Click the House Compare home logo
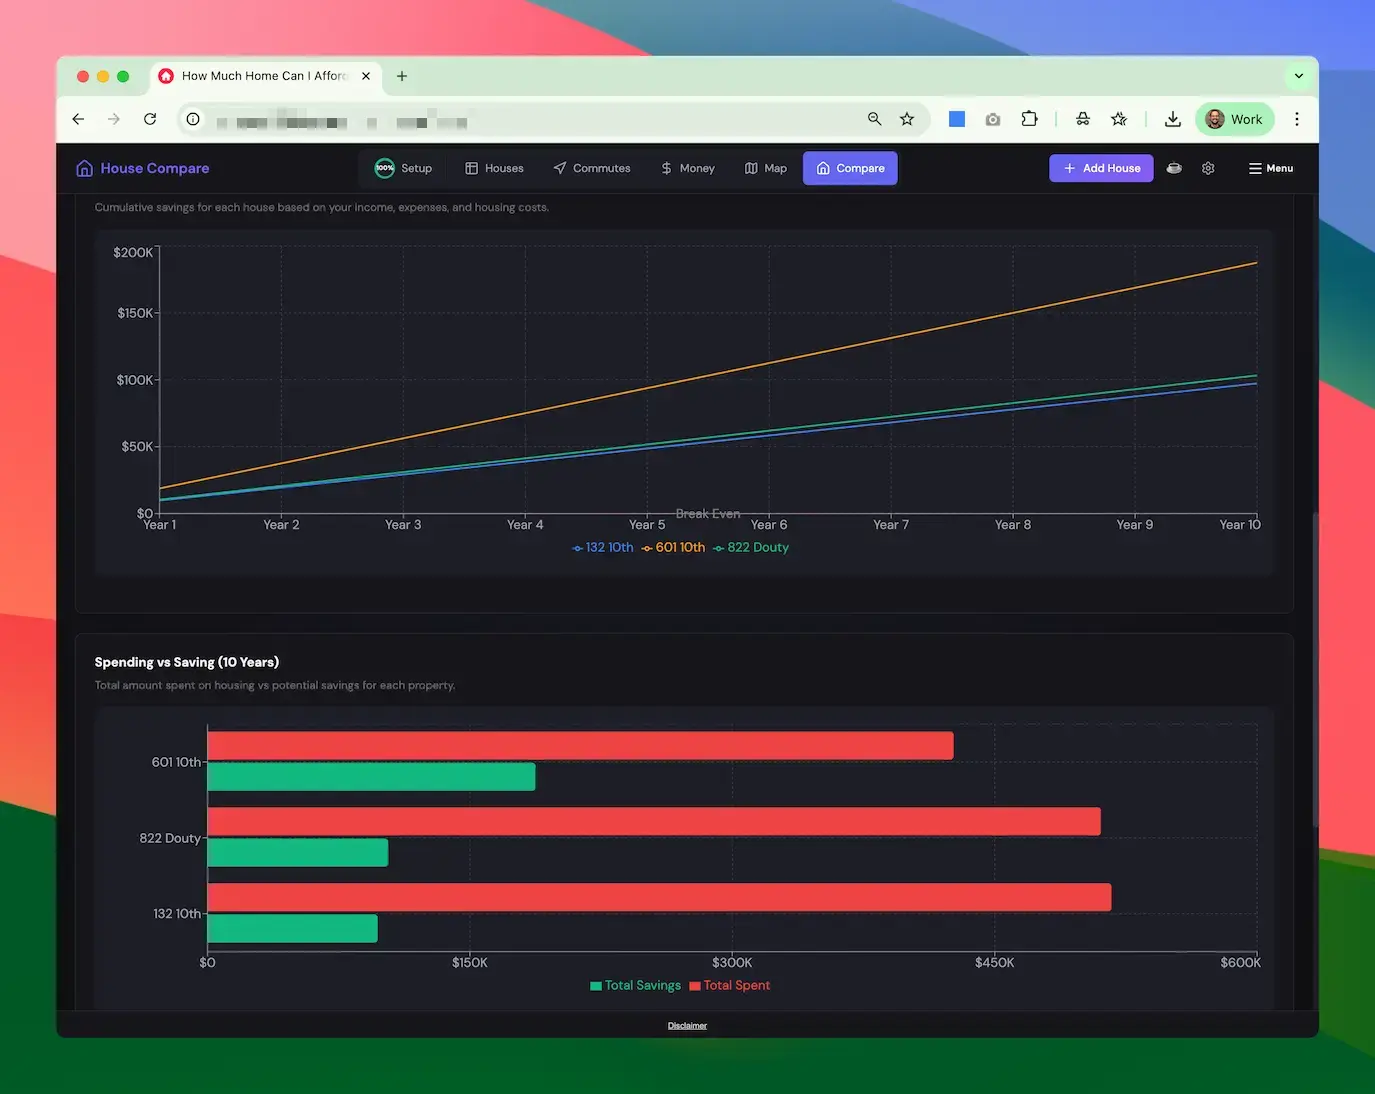 (142, 168)
